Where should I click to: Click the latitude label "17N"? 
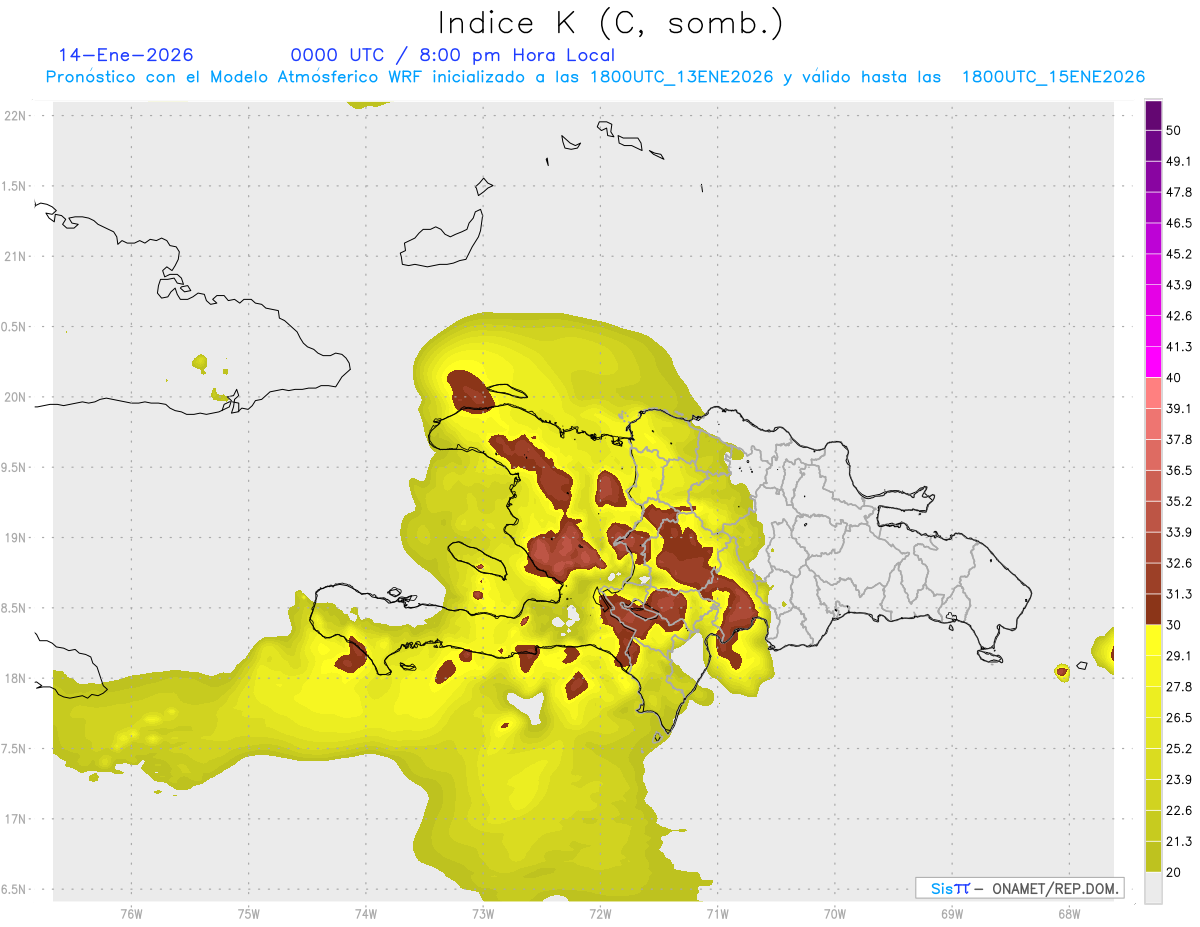point(16,819)
